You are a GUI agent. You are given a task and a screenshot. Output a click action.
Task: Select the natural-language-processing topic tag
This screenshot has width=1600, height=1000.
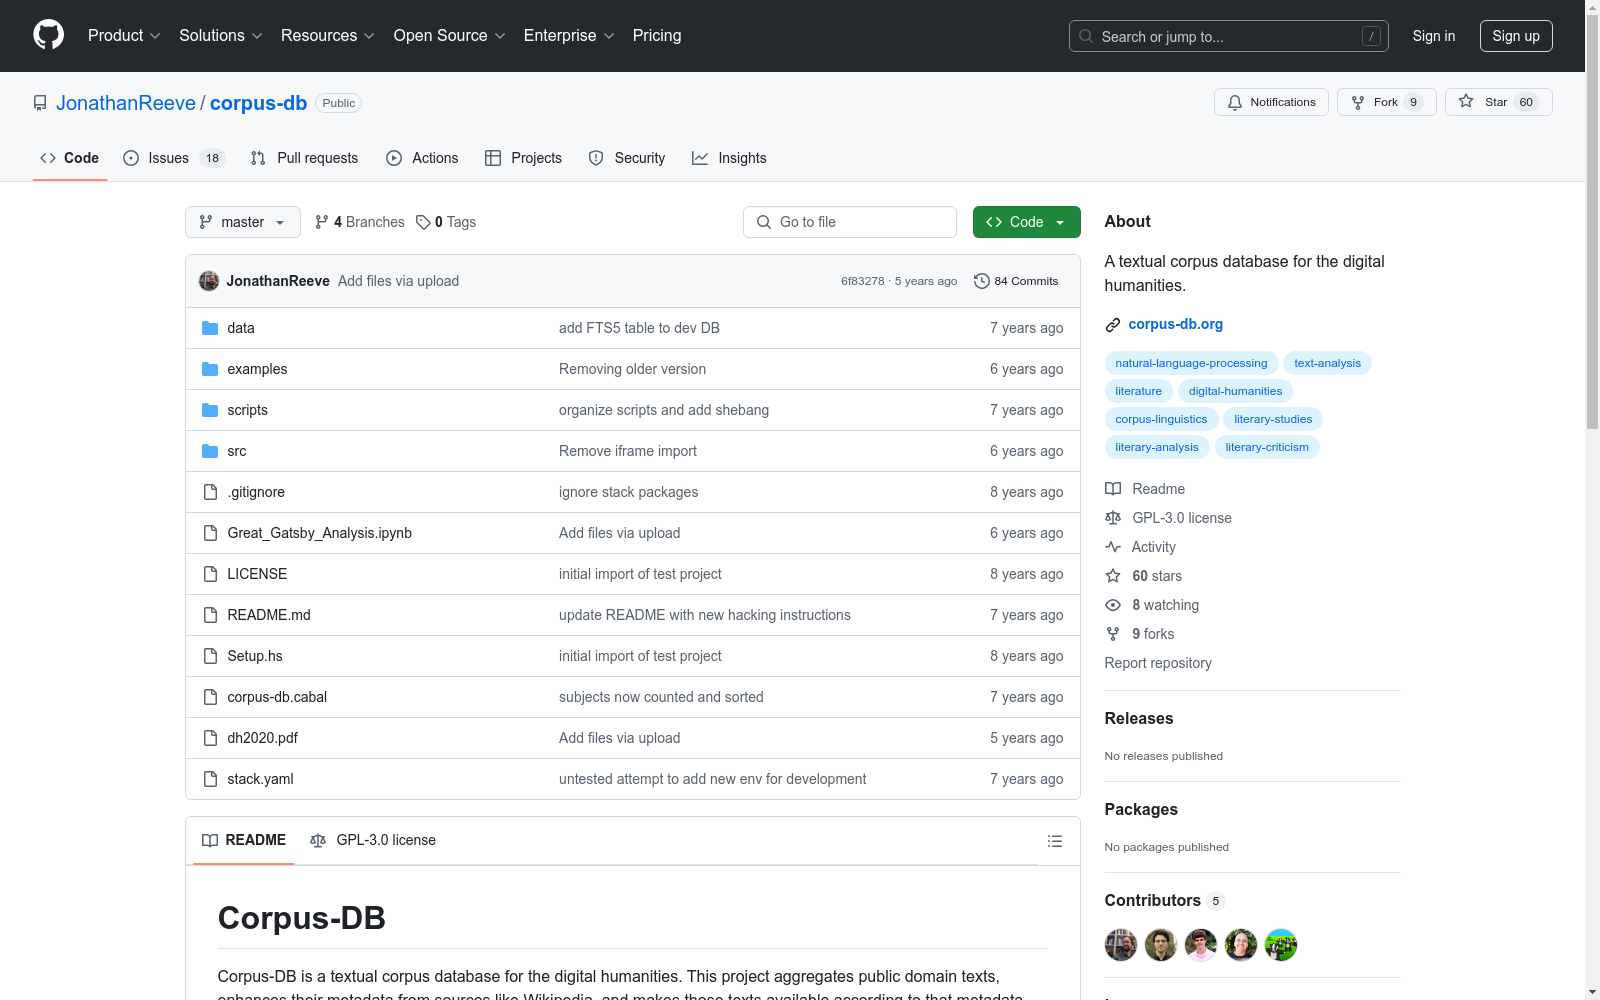click(x=1191, y=363)
